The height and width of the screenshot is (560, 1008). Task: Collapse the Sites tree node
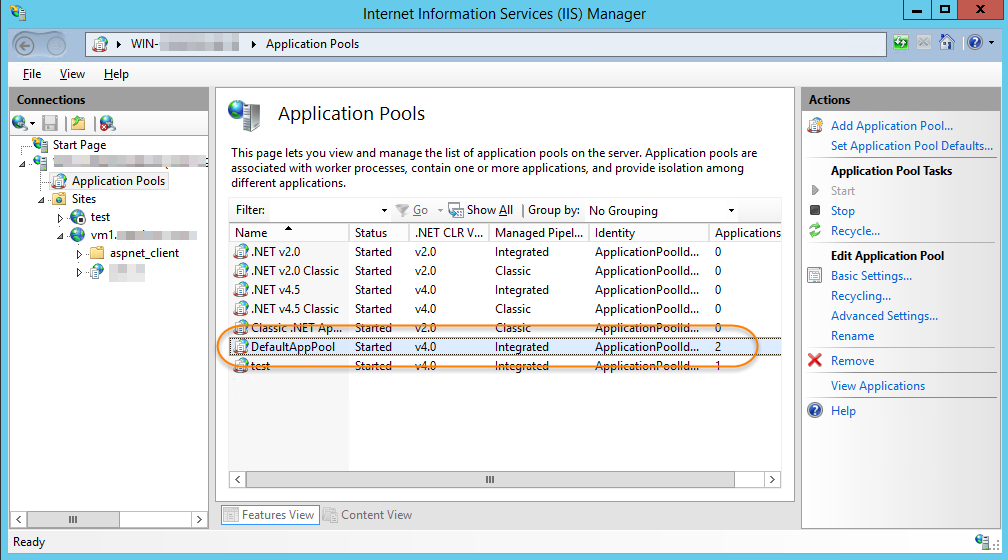pyautogui.click(x=42, y=199)
